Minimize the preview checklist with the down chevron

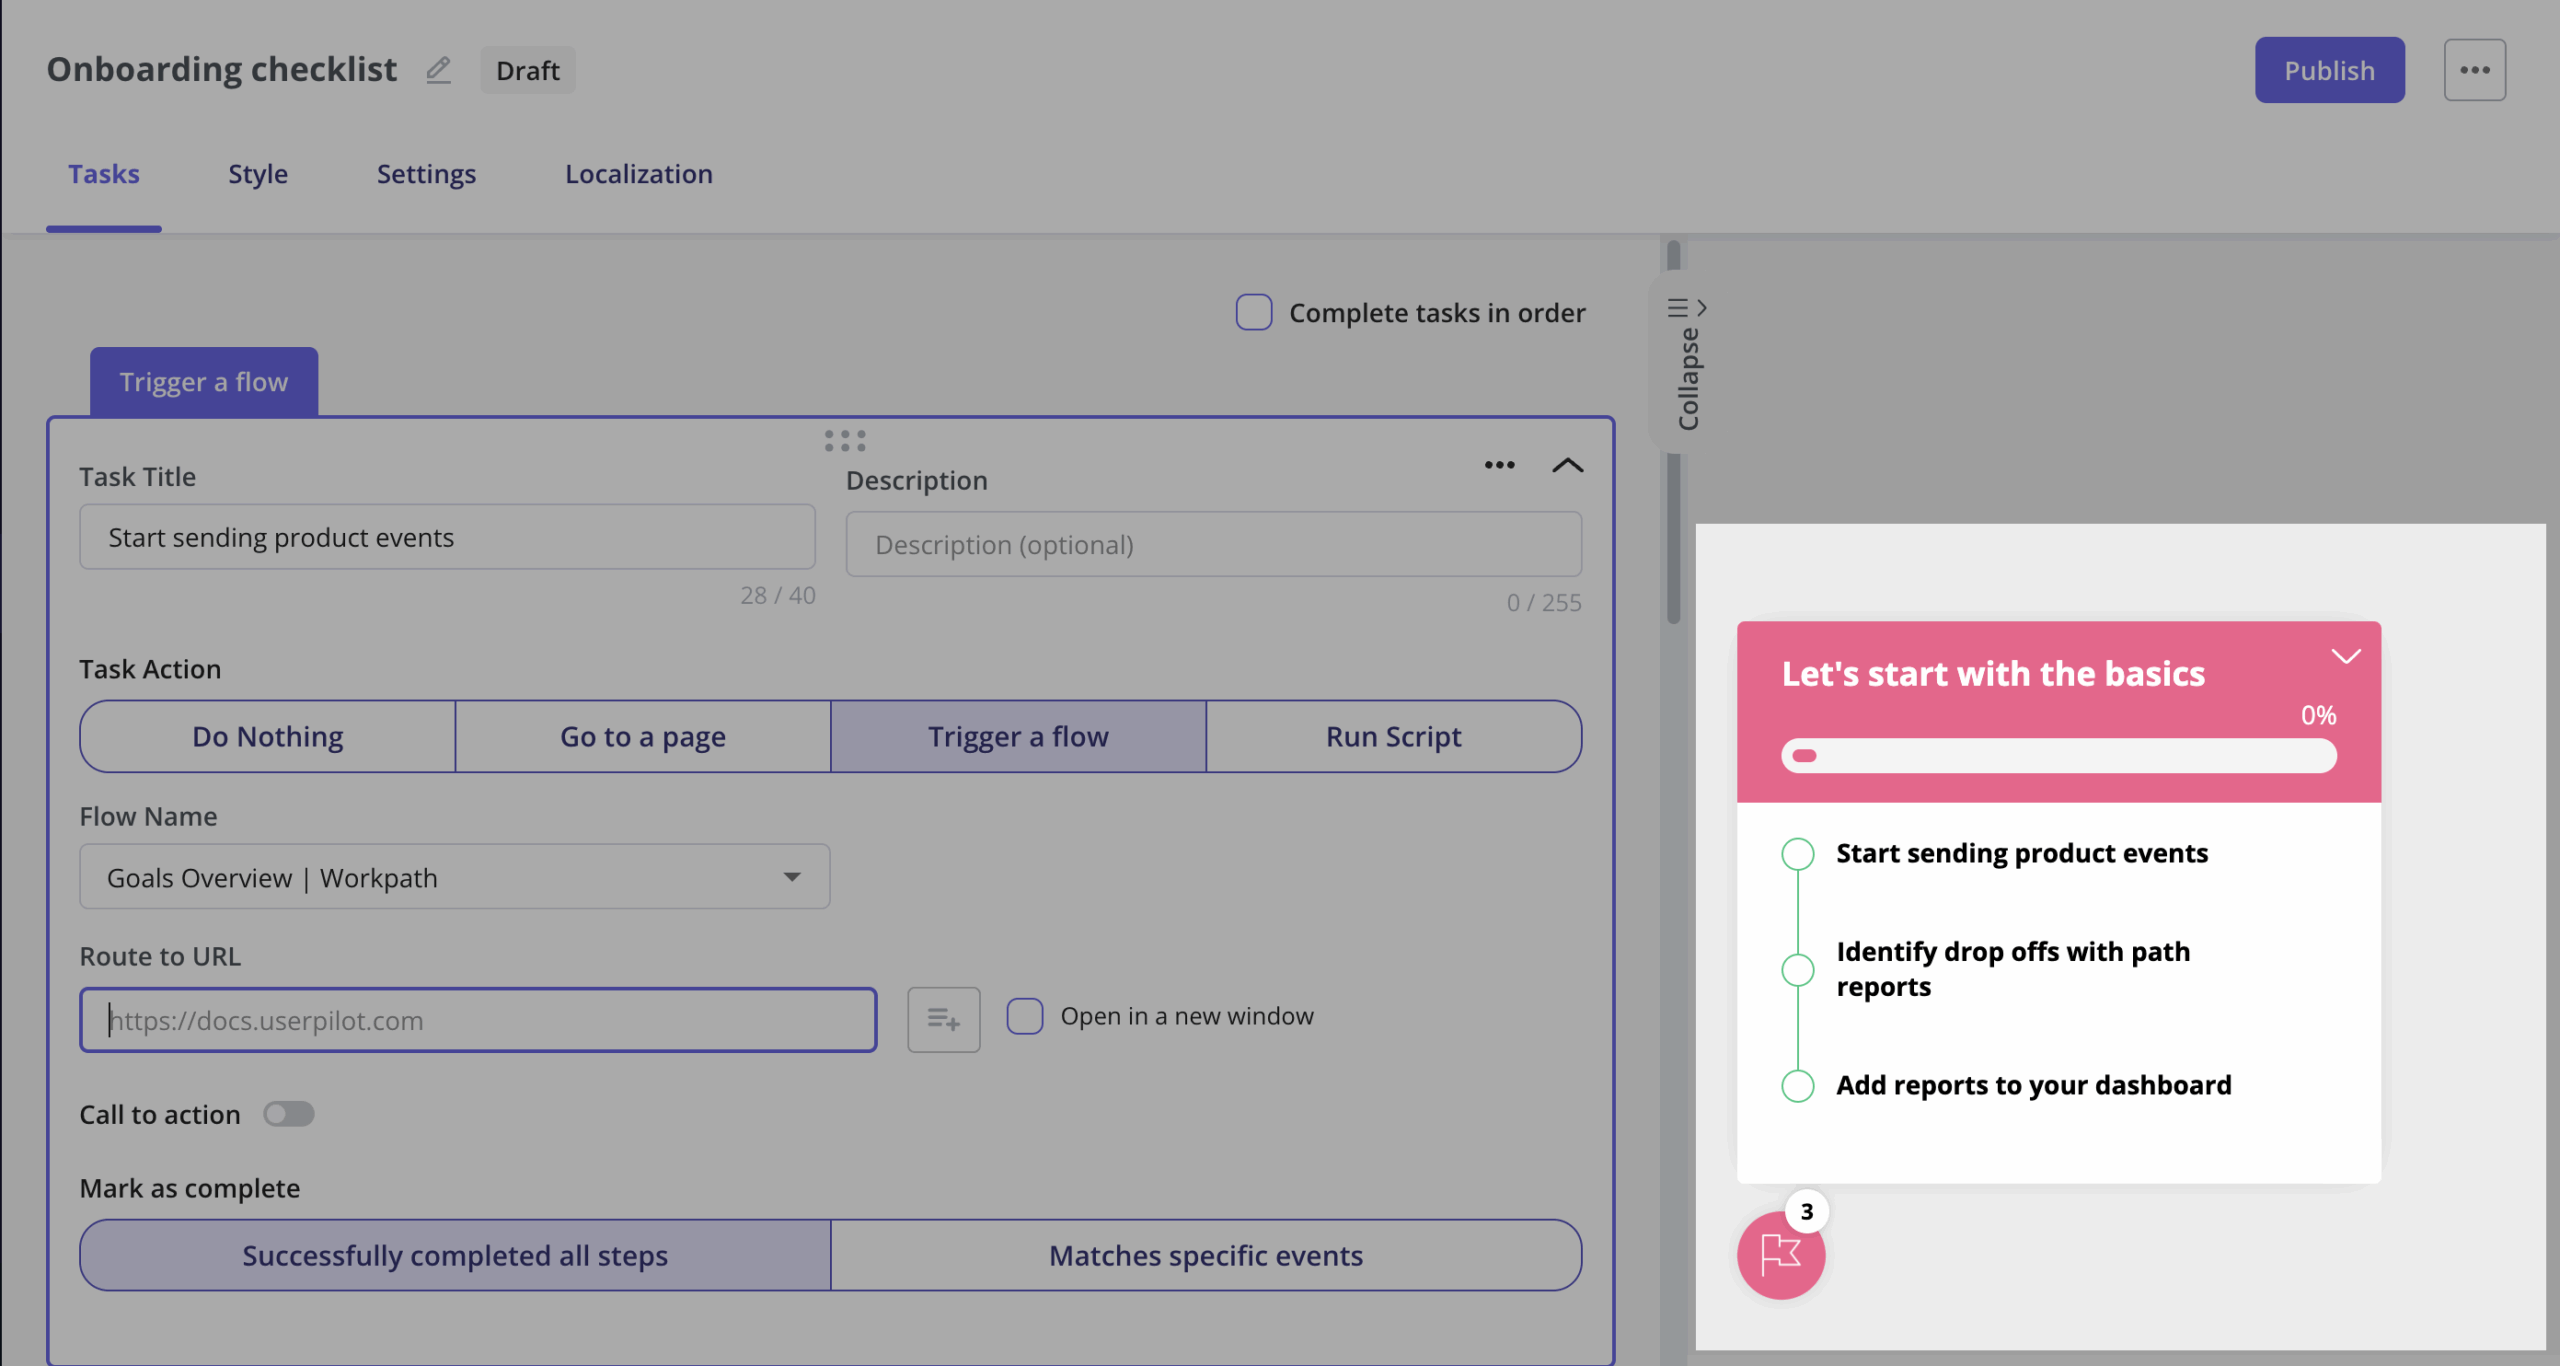2346,656
